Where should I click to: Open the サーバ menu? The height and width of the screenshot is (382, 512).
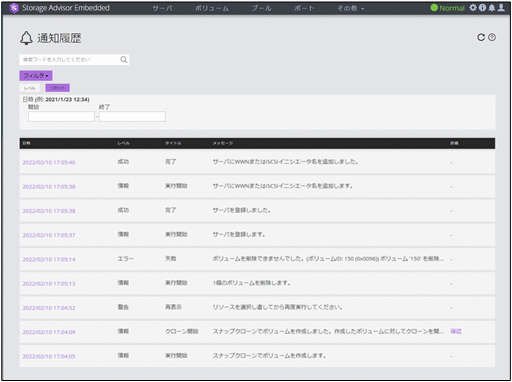click(x=163, y=8)
